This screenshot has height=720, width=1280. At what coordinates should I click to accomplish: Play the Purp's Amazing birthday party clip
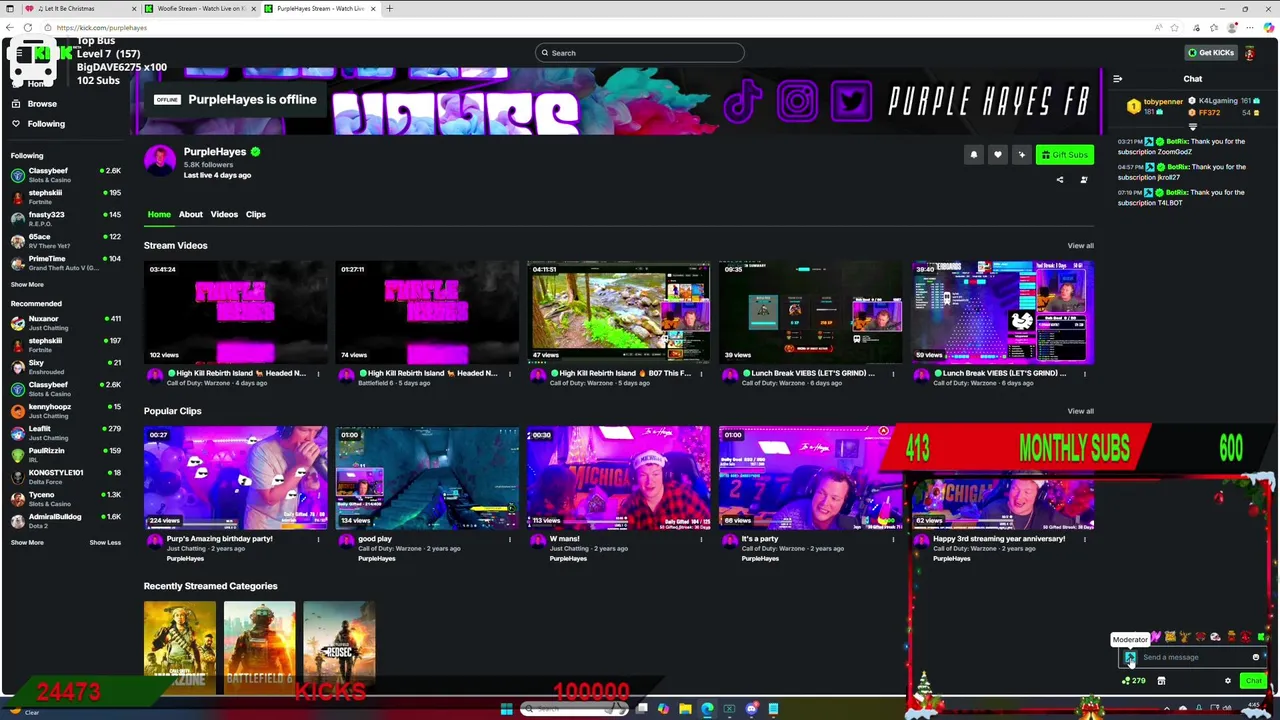[235, 478]
